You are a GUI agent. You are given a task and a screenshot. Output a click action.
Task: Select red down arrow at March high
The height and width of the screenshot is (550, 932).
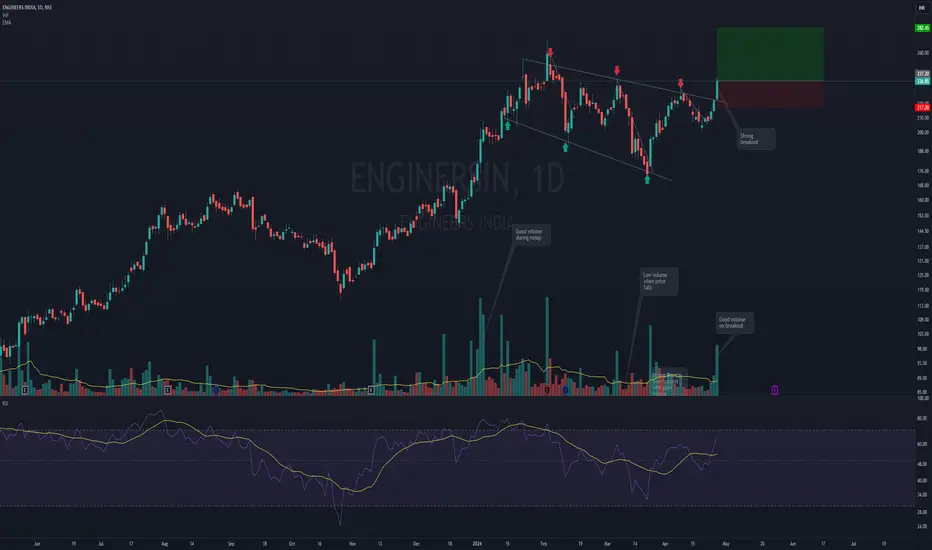point(617,70)
